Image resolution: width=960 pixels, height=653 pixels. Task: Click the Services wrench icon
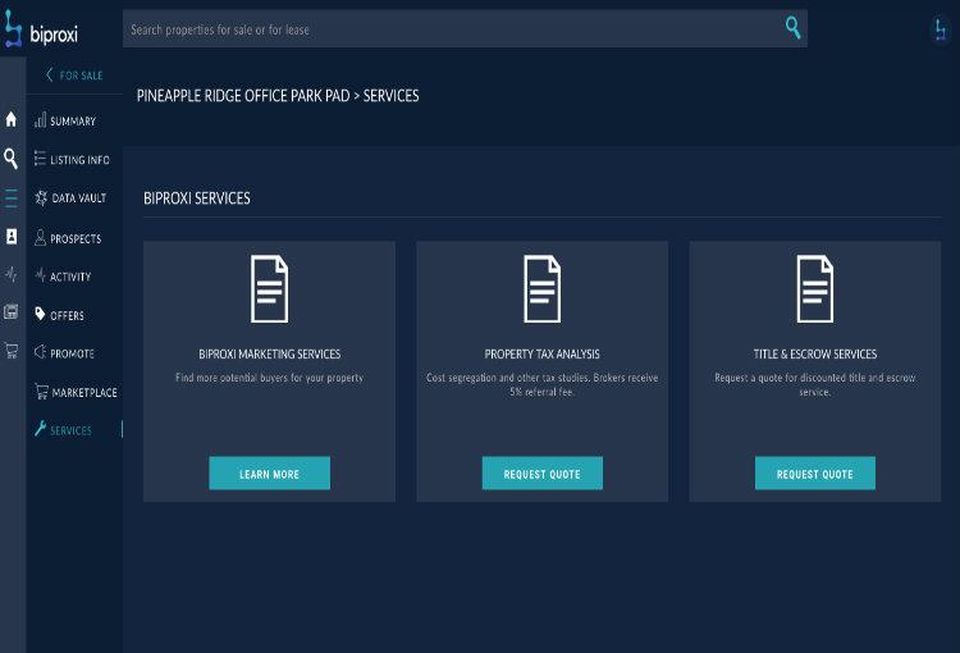coord(40,428)
